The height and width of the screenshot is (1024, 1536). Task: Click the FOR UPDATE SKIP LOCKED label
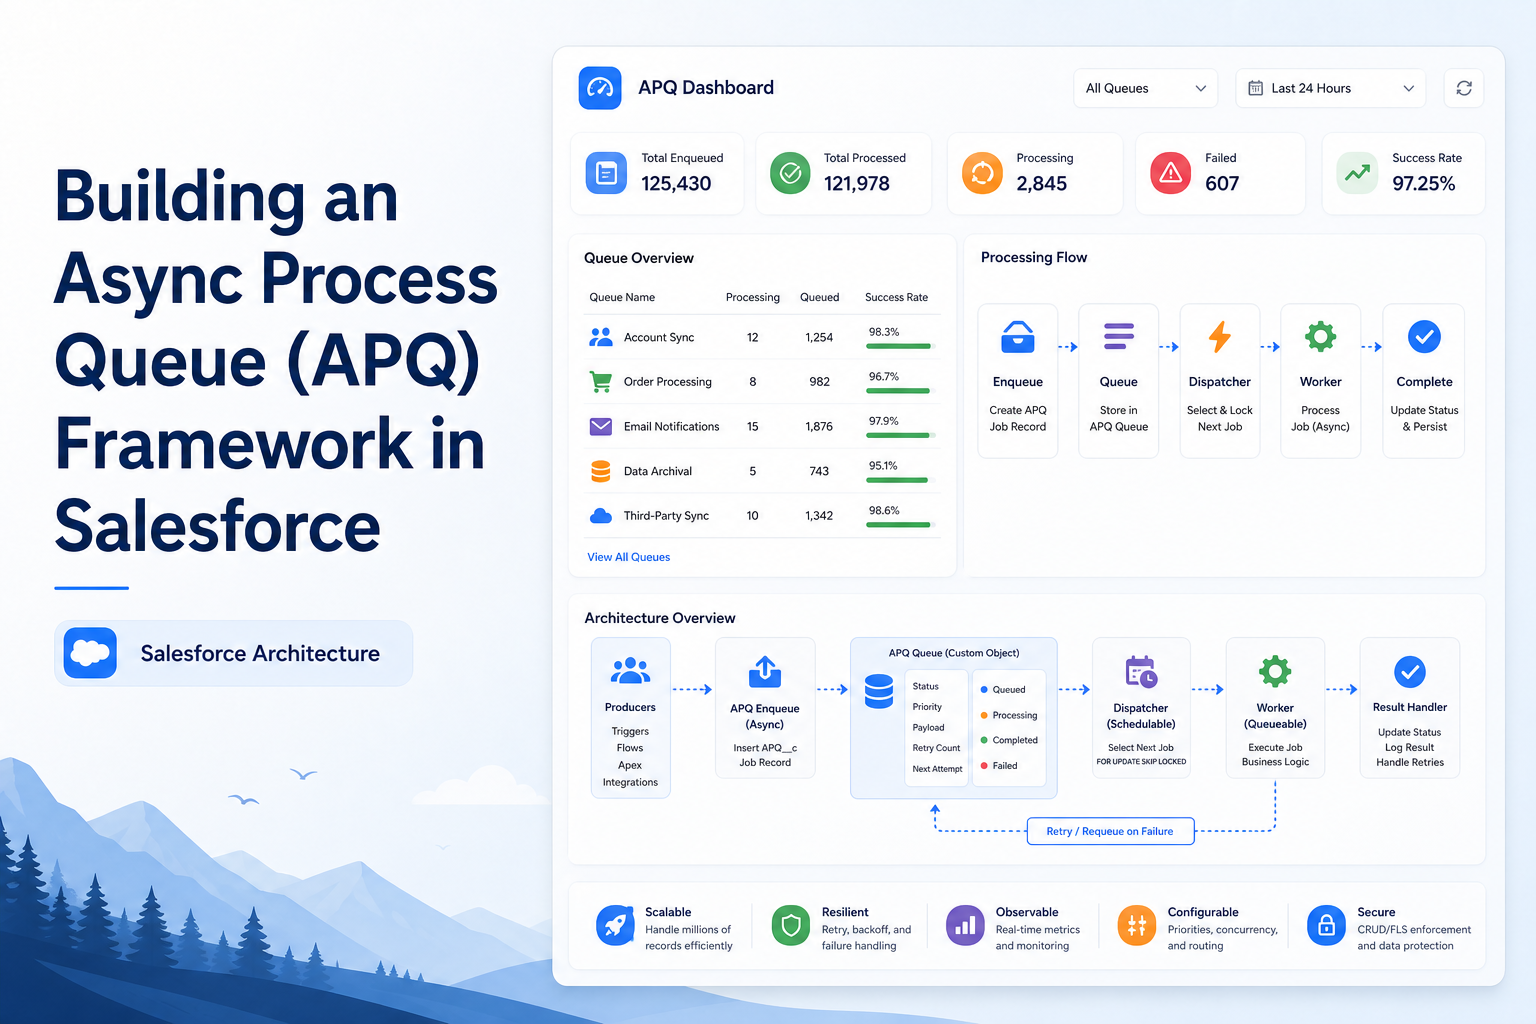(1141, 762)
